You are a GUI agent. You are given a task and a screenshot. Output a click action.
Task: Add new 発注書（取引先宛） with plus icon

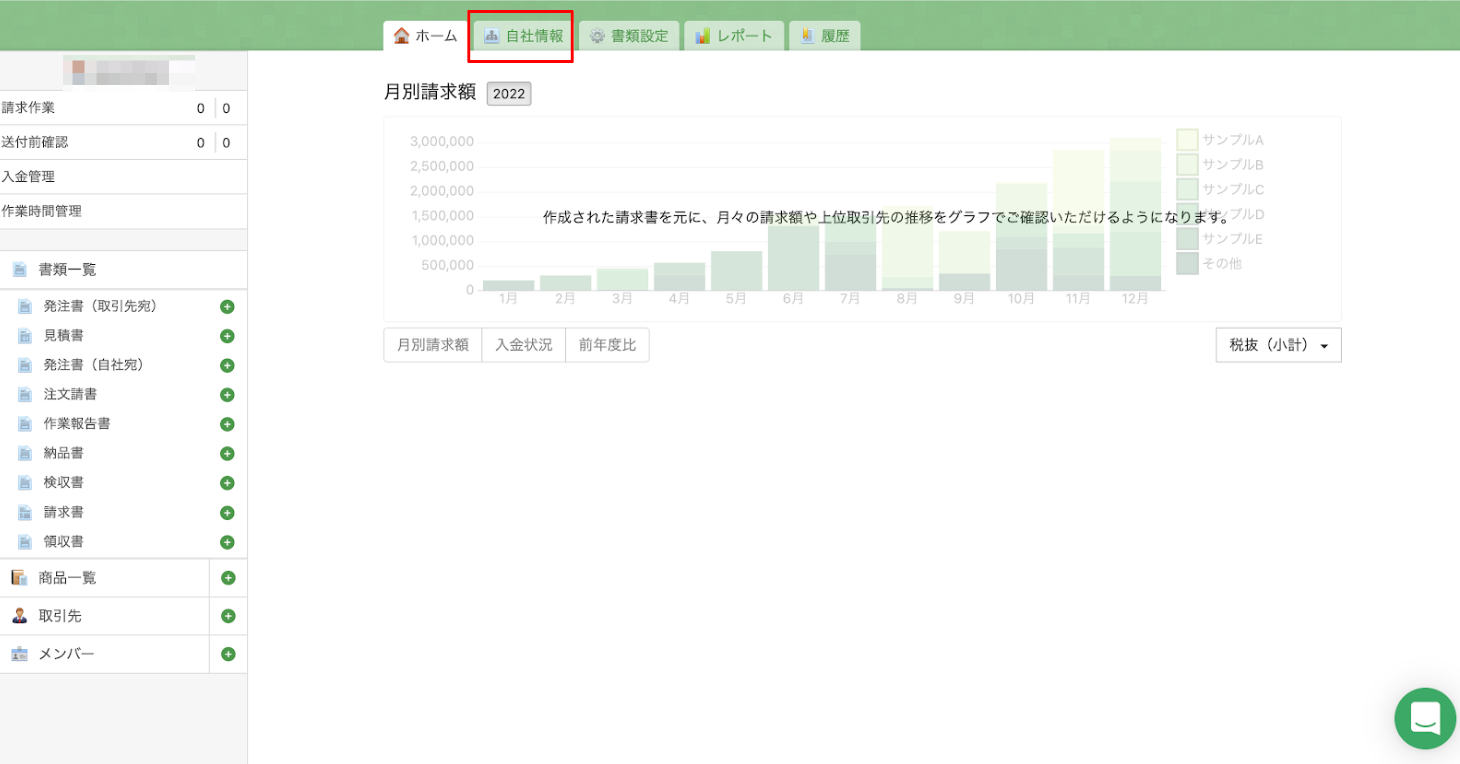tap(227, 307)
